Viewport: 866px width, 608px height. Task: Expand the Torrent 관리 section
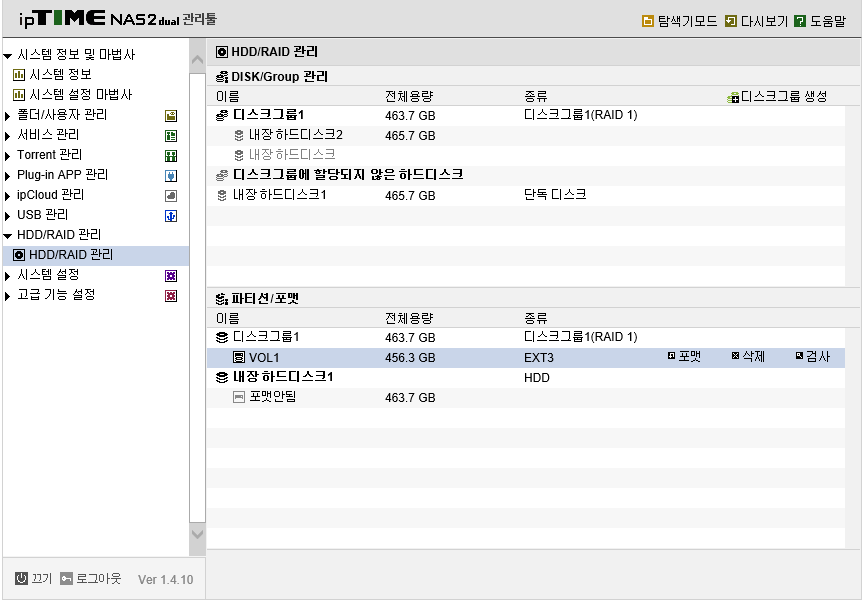[x=7, y=156]
